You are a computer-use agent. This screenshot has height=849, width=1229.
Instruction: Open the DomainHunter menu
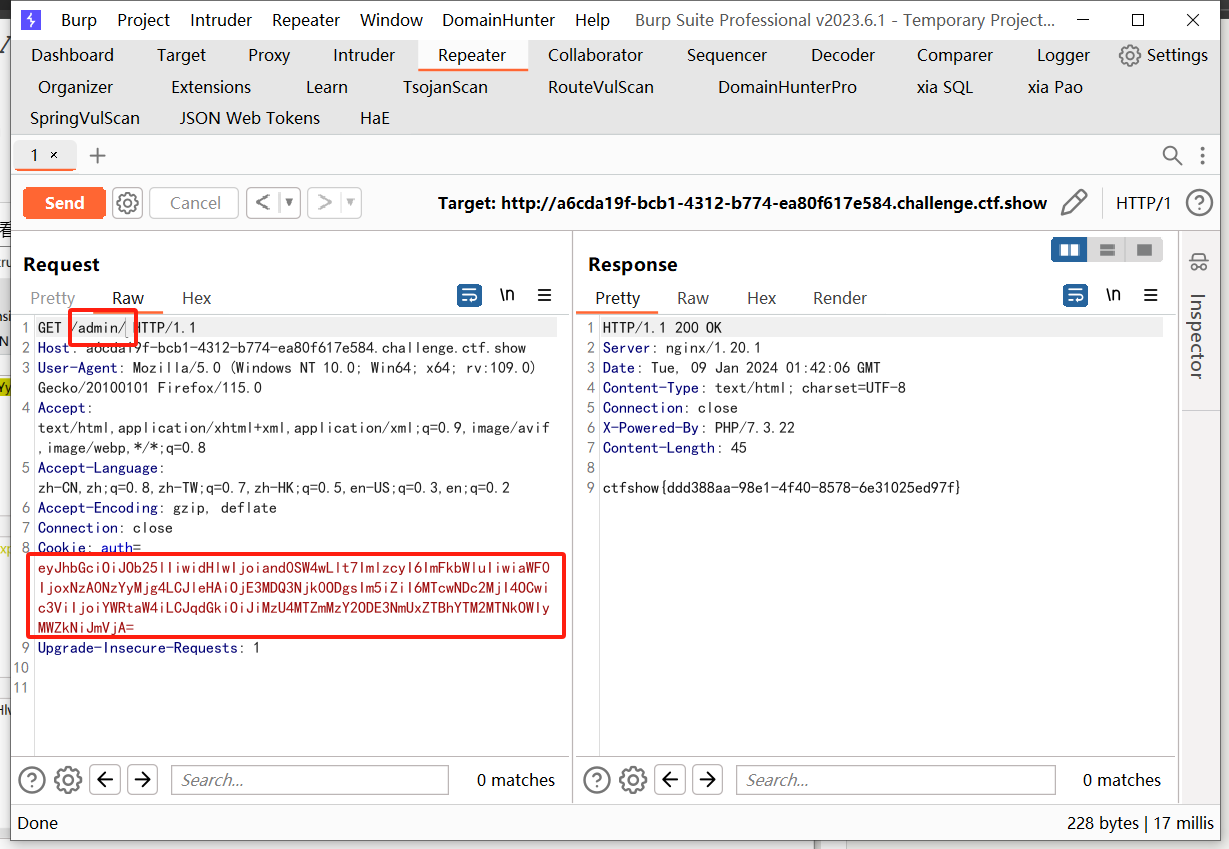click(x=498, y=20)
